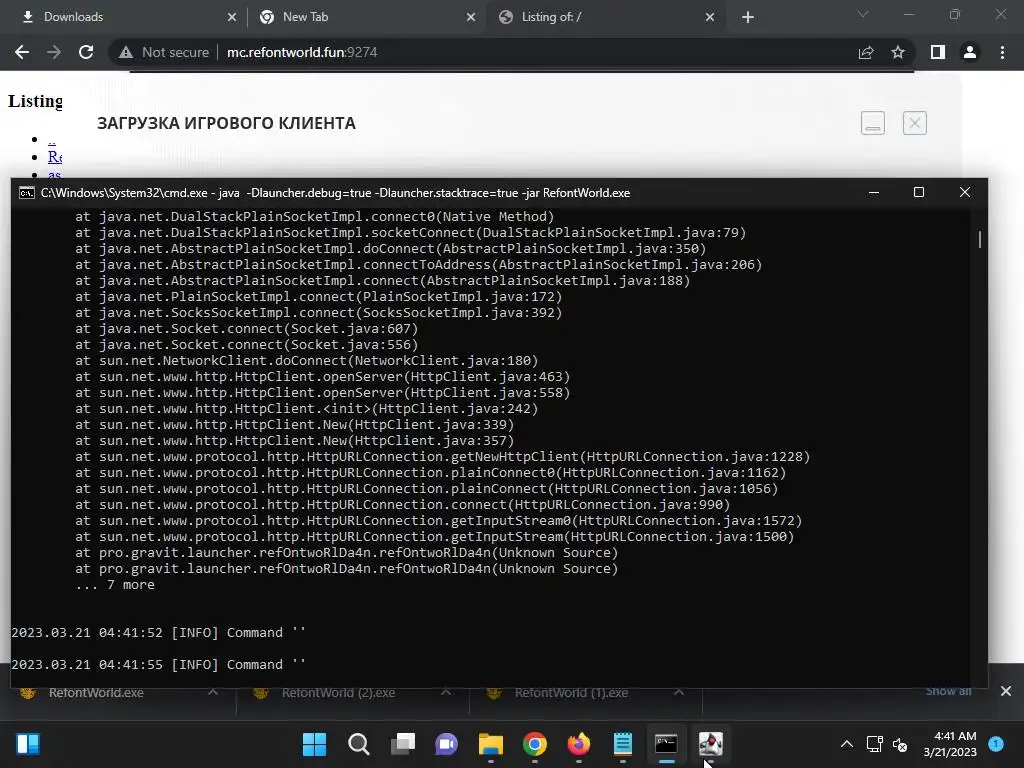
Task: Click Show all downloads
Action: click(x=948, y=692)
